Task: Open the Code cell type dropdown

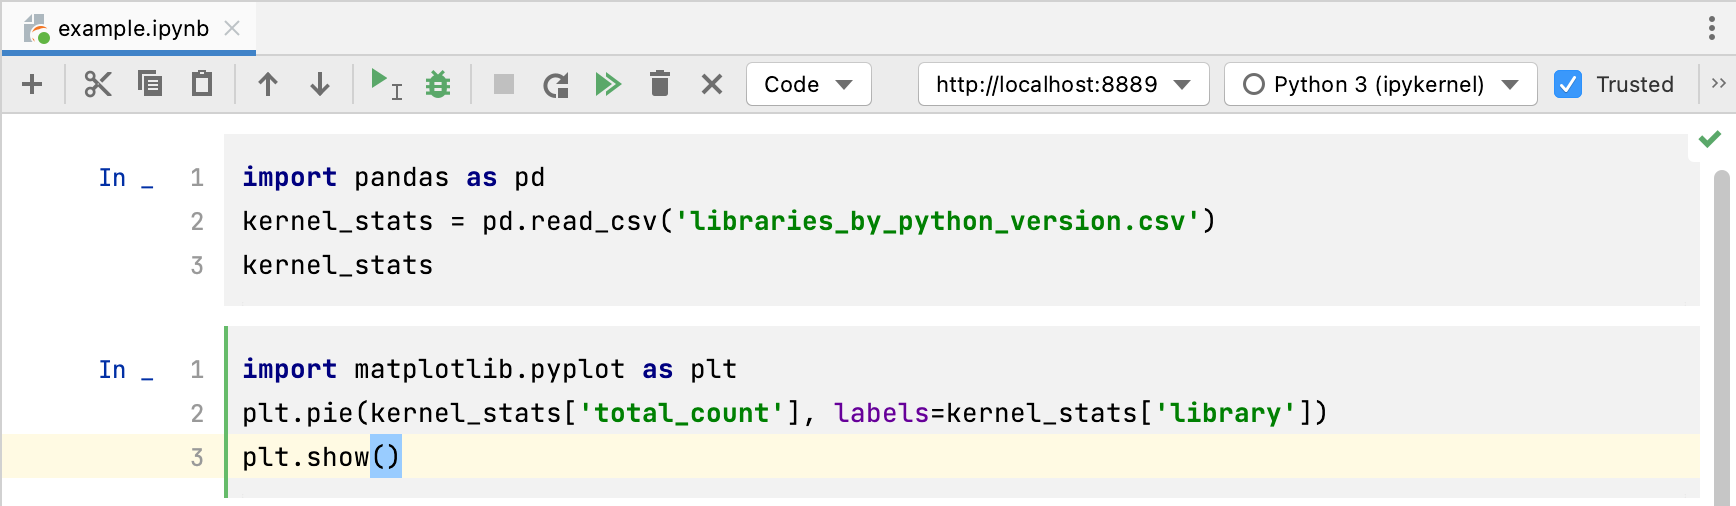Action: (x=808, y=84)
